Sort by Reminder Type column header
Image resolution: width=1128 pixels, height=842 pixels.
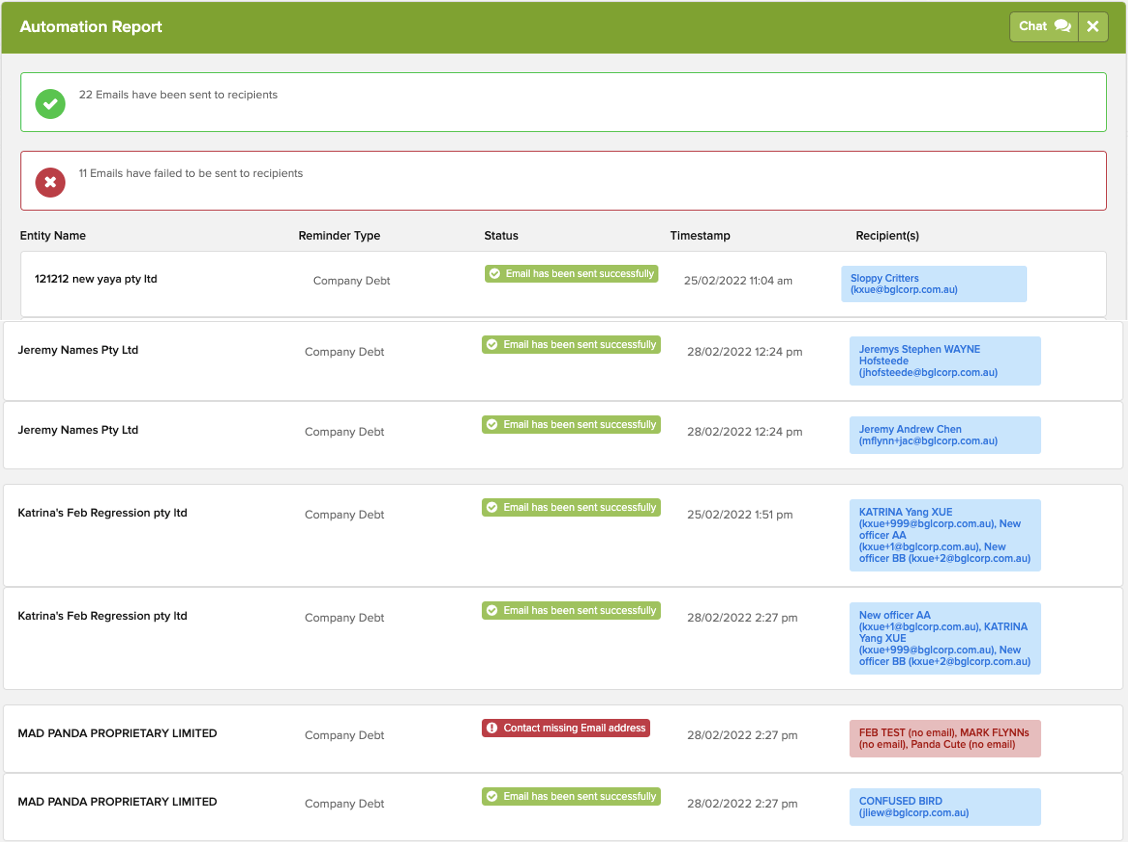point(339,236)
